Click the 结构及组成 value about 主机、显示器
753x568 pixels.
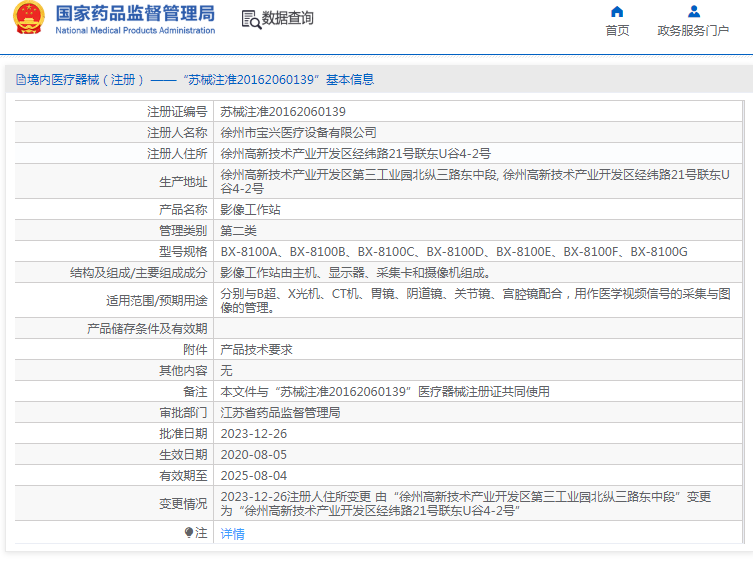[x=355, y=273]
